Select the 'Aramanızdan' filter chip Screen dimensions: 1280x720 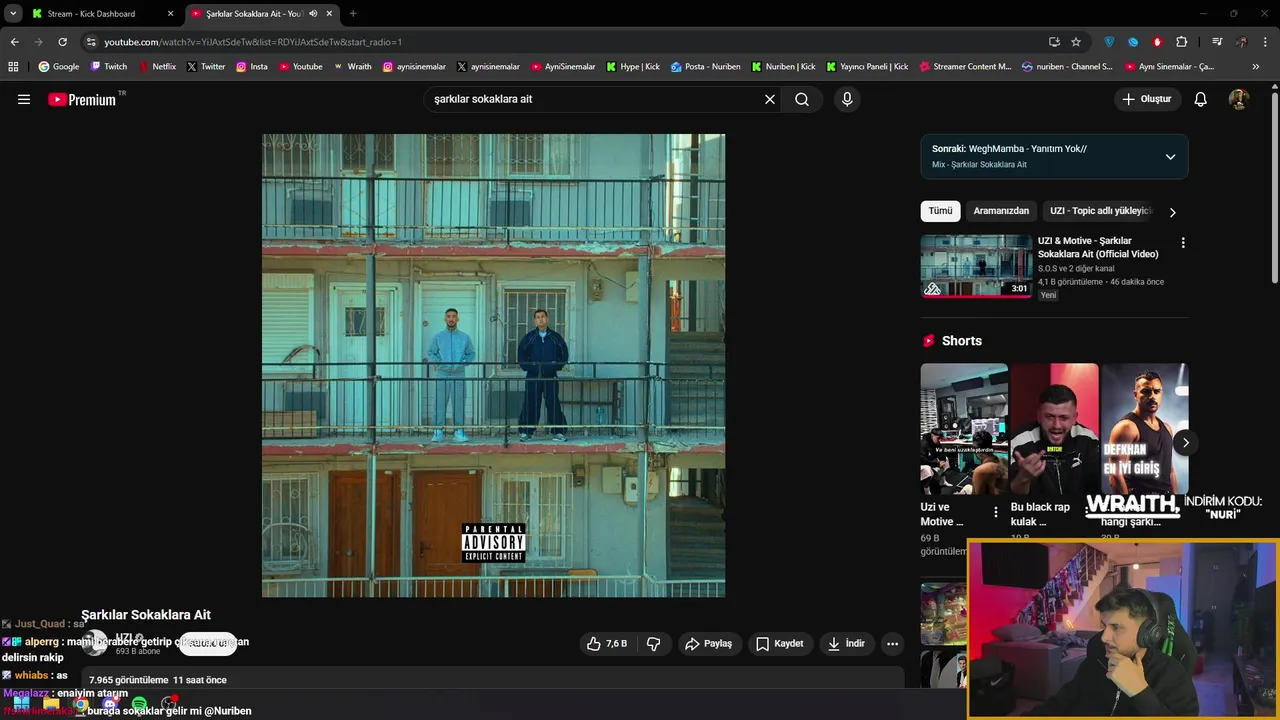(x=1001, y=211)
